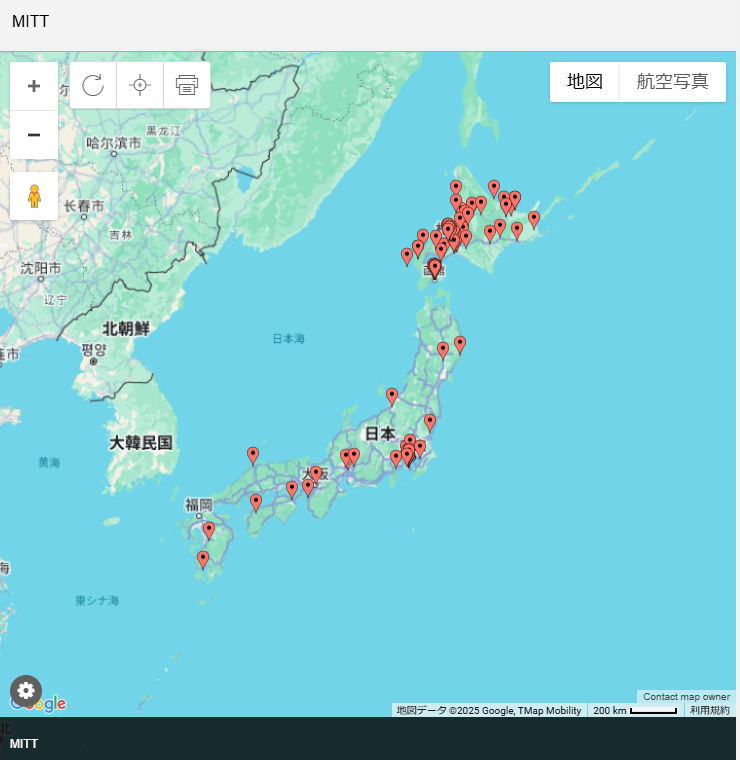Select the southernmost marker in Kyushu

(x=203, y=560)
